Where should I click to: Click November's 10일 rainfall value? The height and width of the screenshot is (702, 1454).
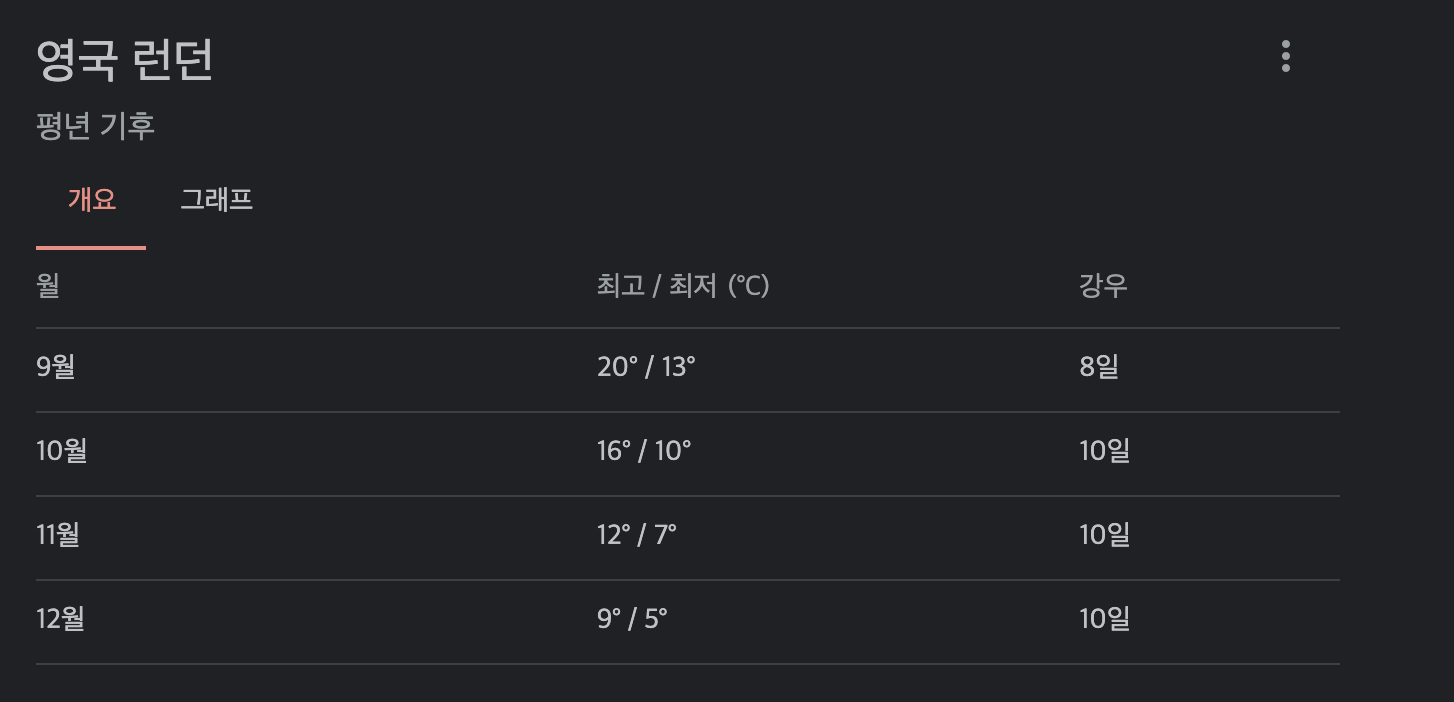point(1105,535)
